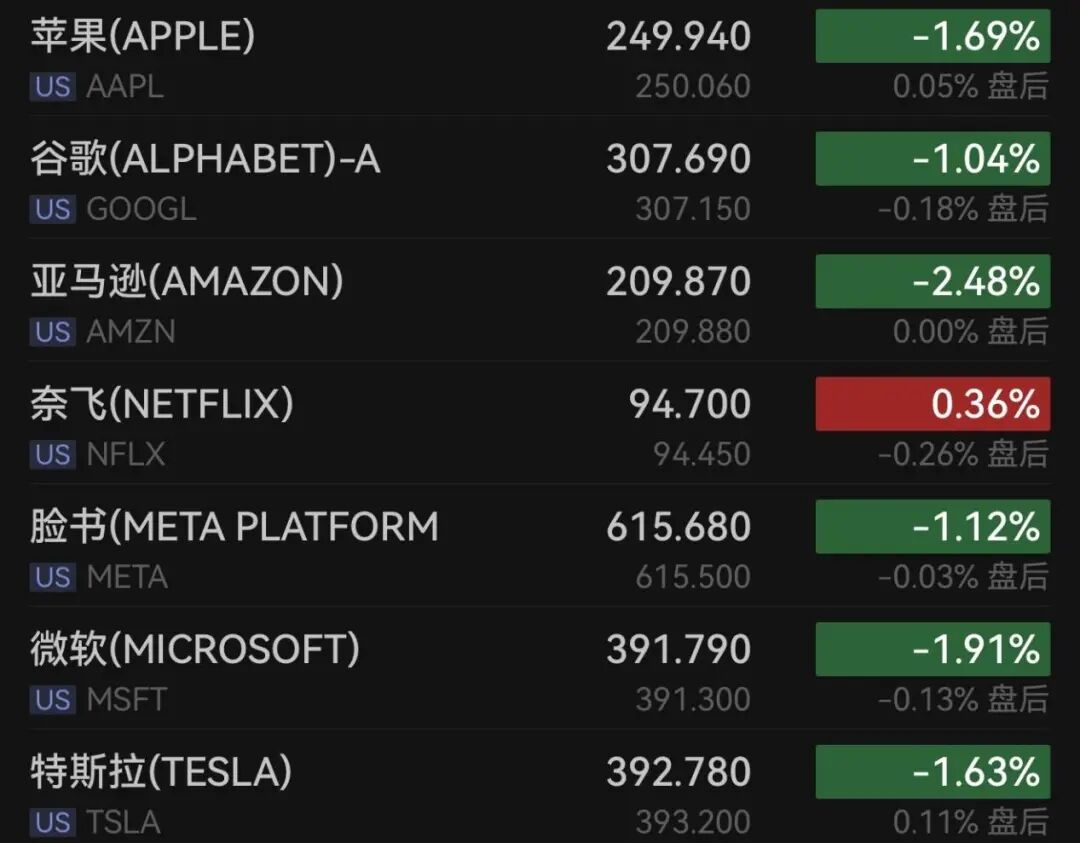The height and width of the screenshot is (843, 1080).
Task: Tap Microsoft's -1.91% change badge
Action: (x=932, y=649)
